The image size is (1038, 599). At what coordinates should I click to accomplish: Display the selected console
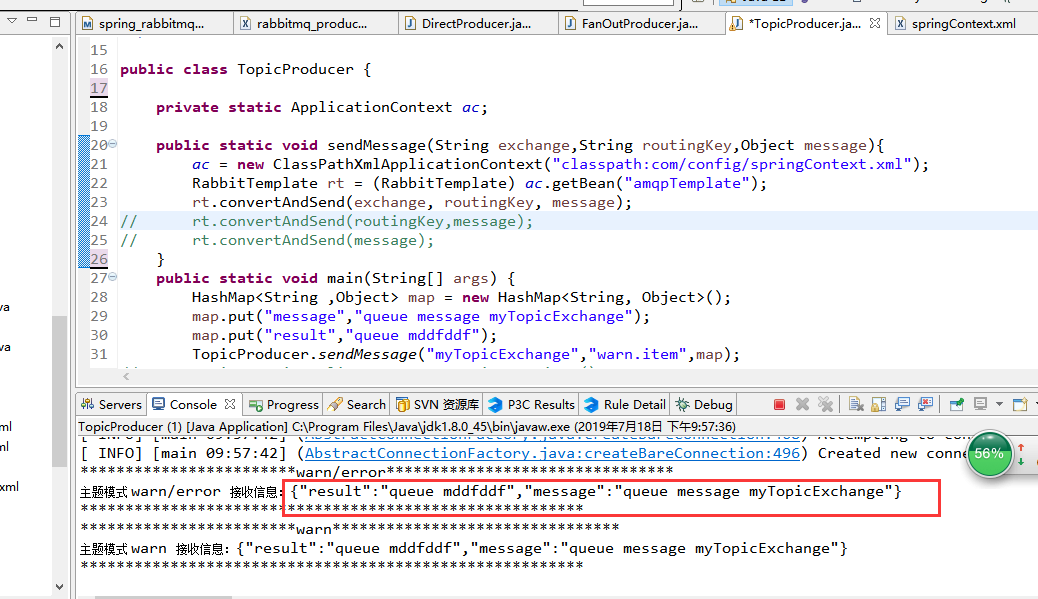[x=980, y=404]
